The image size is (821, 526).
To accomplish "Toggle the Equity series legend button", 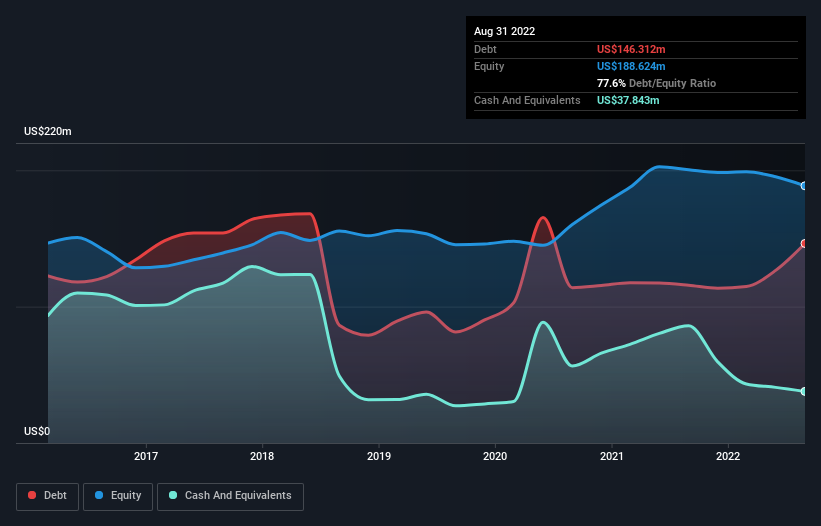I will [x=118, y=496].
